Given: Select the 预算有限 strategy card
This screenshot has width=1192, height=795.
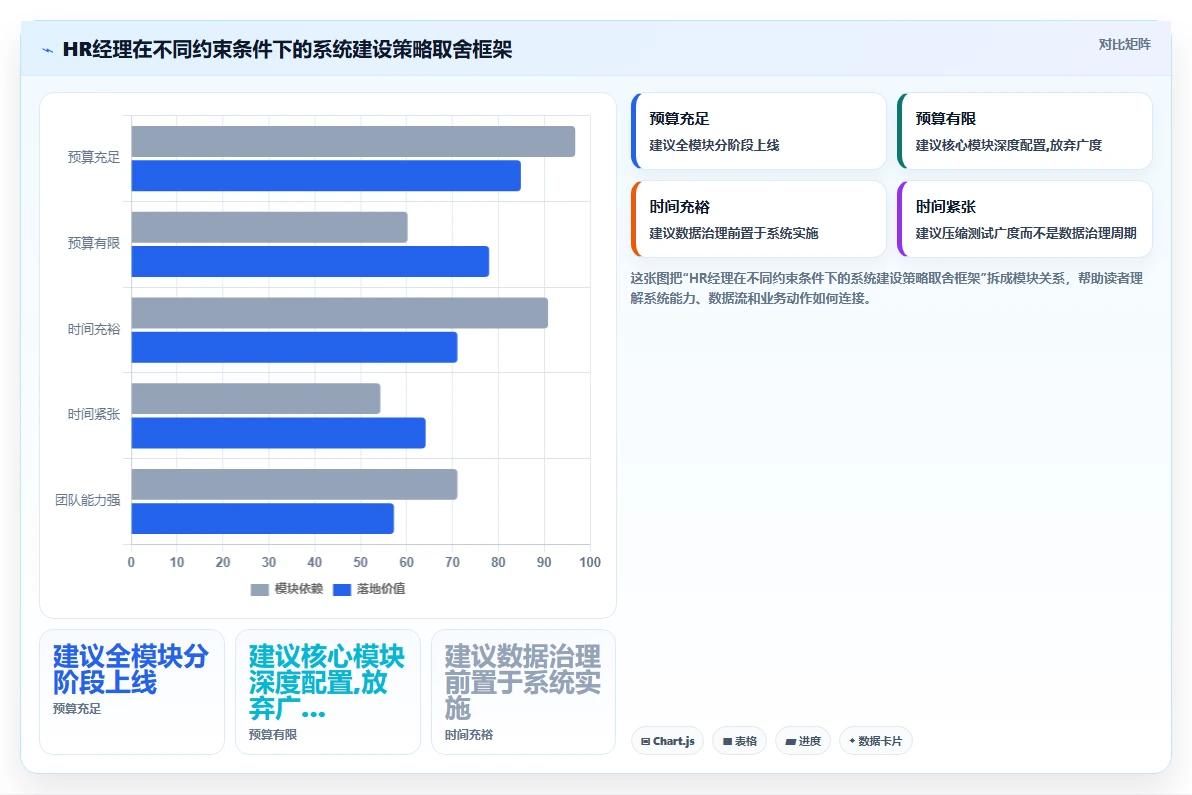Looking at the screenshot, I should [1025, 131].
